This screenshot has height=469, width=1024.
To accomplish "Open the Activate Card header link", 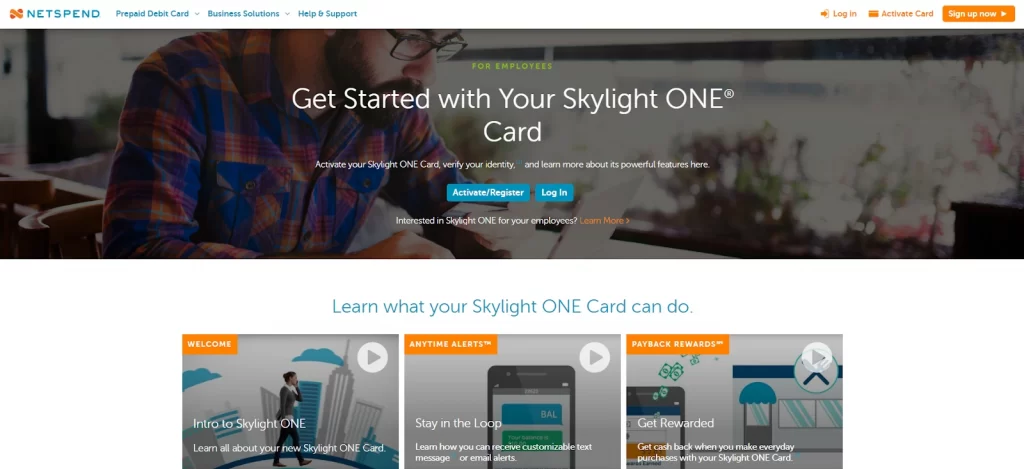I will coord(907,14).
